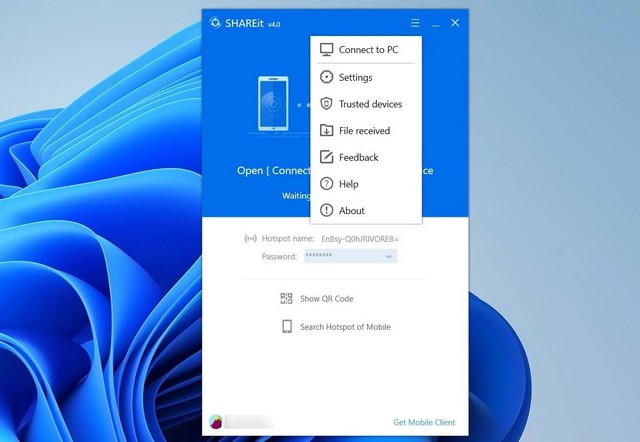Select the Trusted devices menu entry
The image size is (640, 442).
370,104
